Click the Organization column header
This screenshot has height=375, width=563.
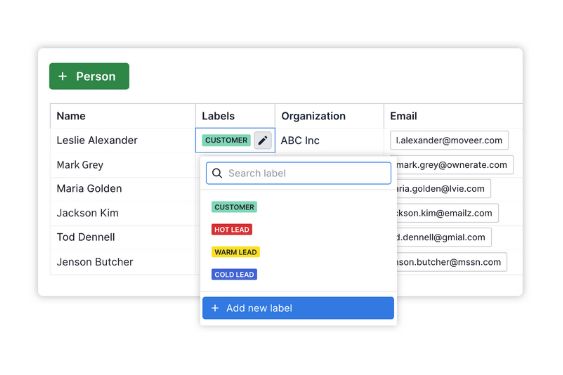(313, 116)
